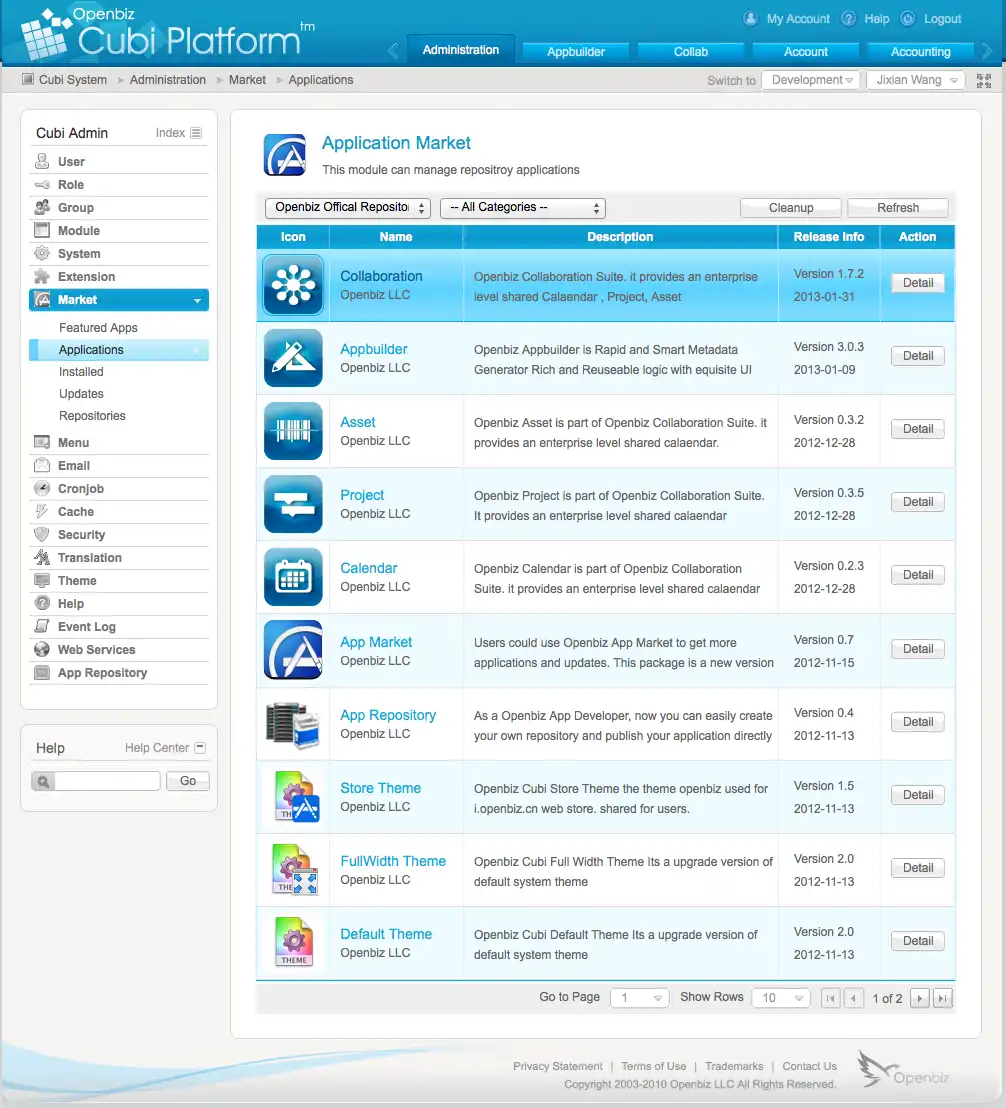Click the Store Theme icon
Image resolution: width=1006 pixels, height=1108 pixels.
tap(295, 797)
